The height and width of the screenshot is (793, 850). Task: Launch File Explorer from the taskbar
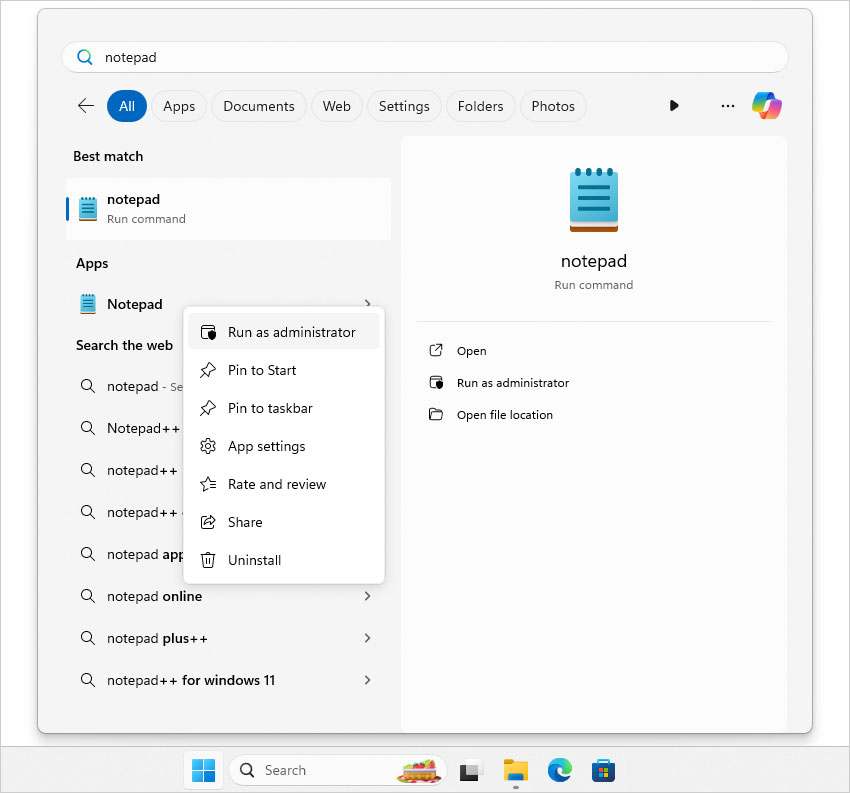coord(516,770)
